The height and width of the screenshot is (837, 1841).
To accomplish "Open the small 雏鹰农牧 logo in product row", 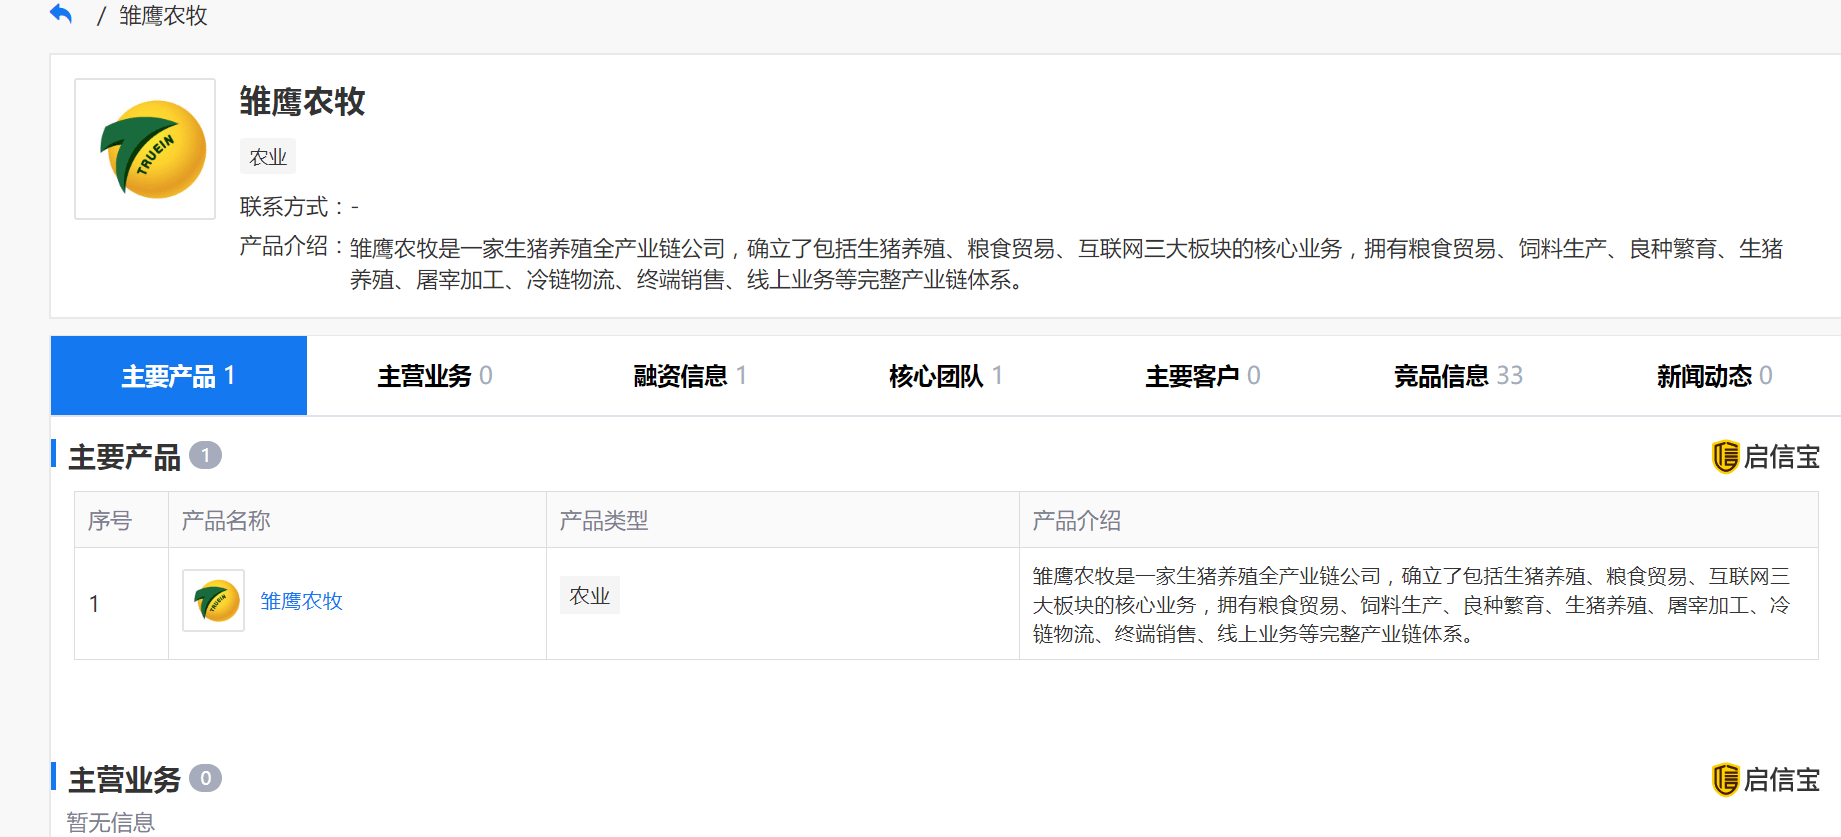I will pyautogui.click(x=214, y=601).
